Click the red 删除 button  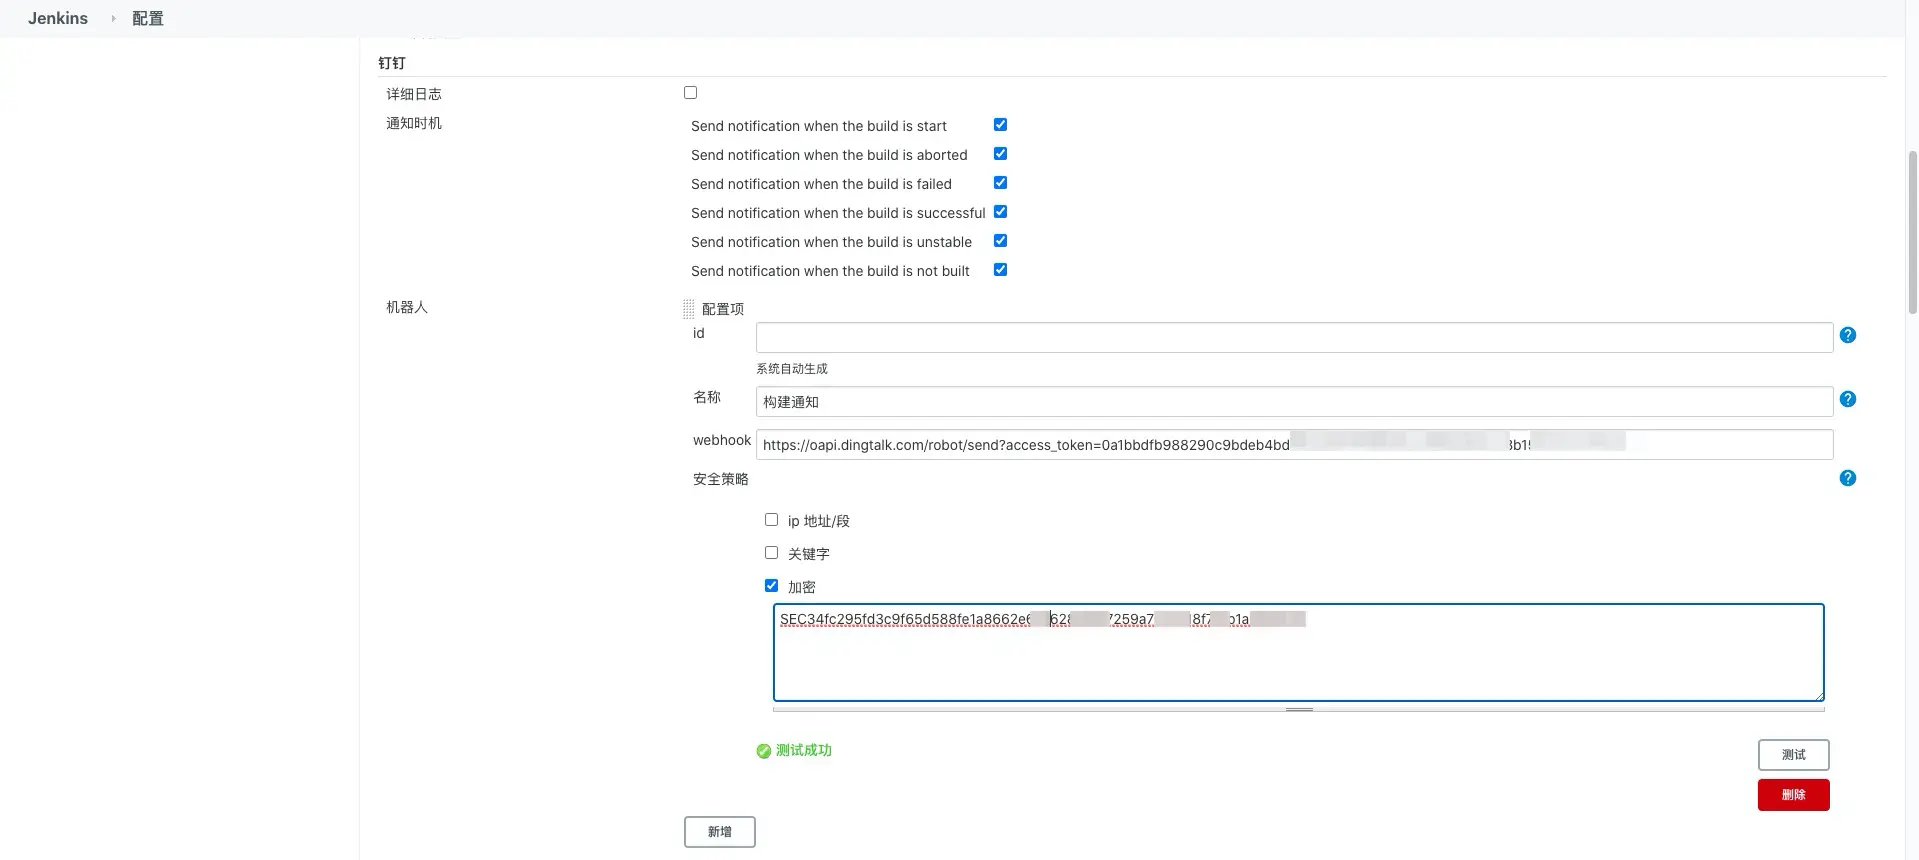[1793, 795]
